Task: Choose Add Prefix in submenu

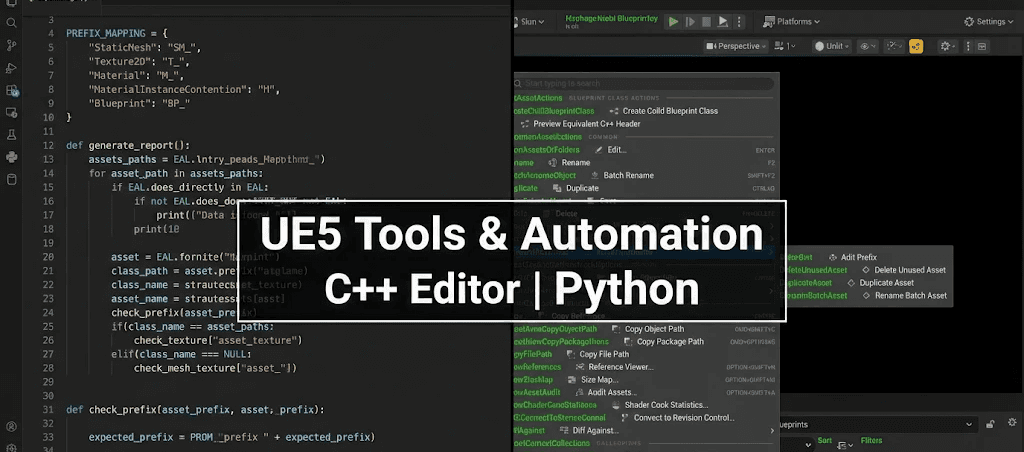Action: (x=853, y=257)
